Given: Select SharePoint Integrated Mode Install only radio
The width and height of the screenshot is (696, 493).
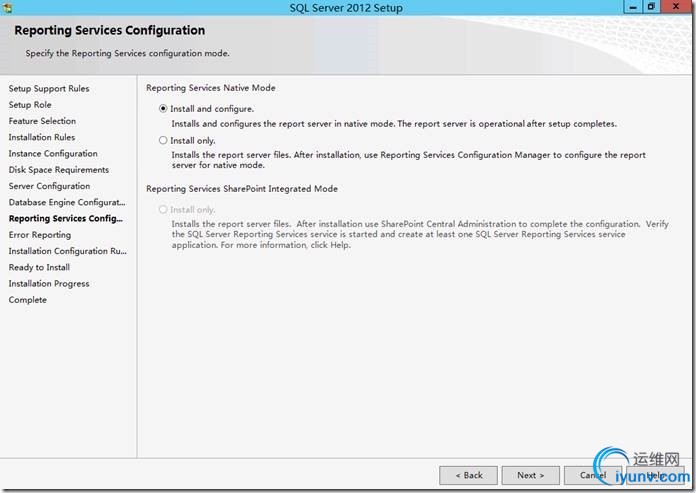Looking at the screenshot, I should (x=163, y=209).
